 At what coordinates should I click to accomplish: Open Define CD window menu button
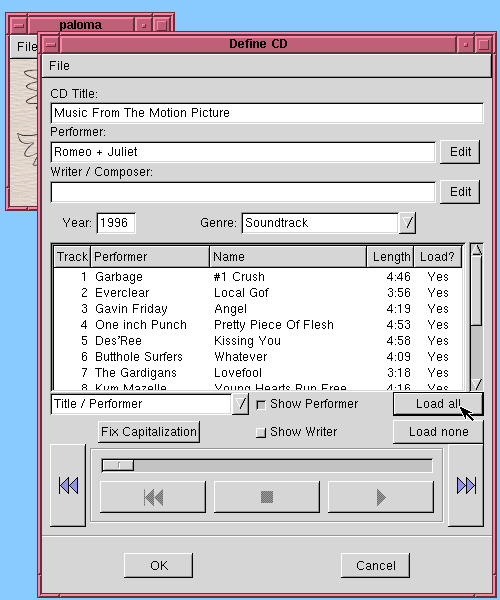pos(50,44)
